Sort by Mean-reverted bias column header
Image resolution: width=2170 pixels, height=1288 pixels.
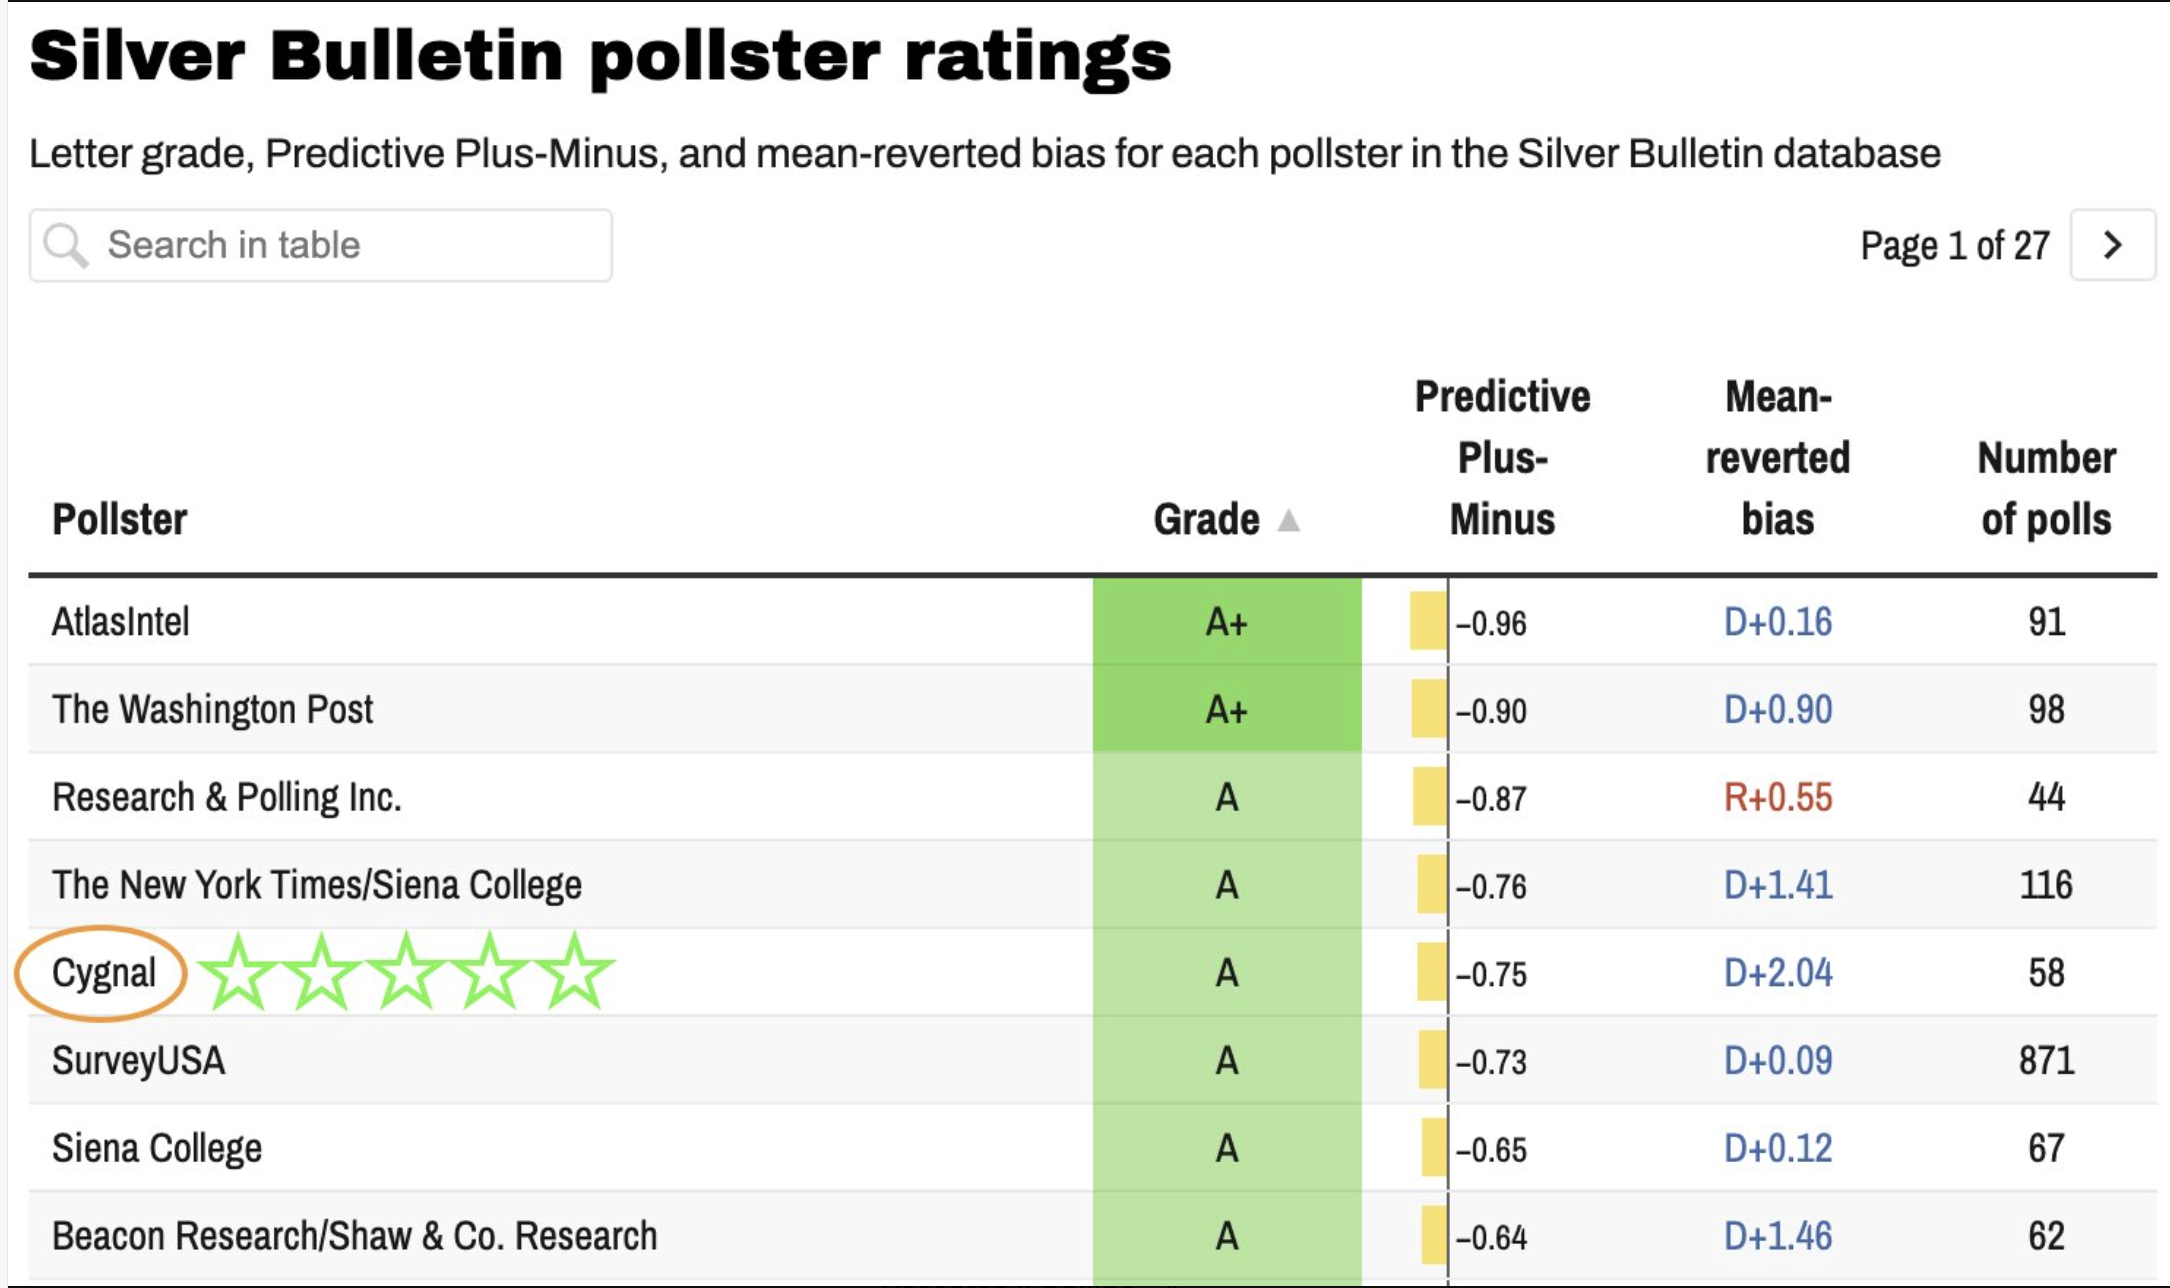[x=1777, y=458]
